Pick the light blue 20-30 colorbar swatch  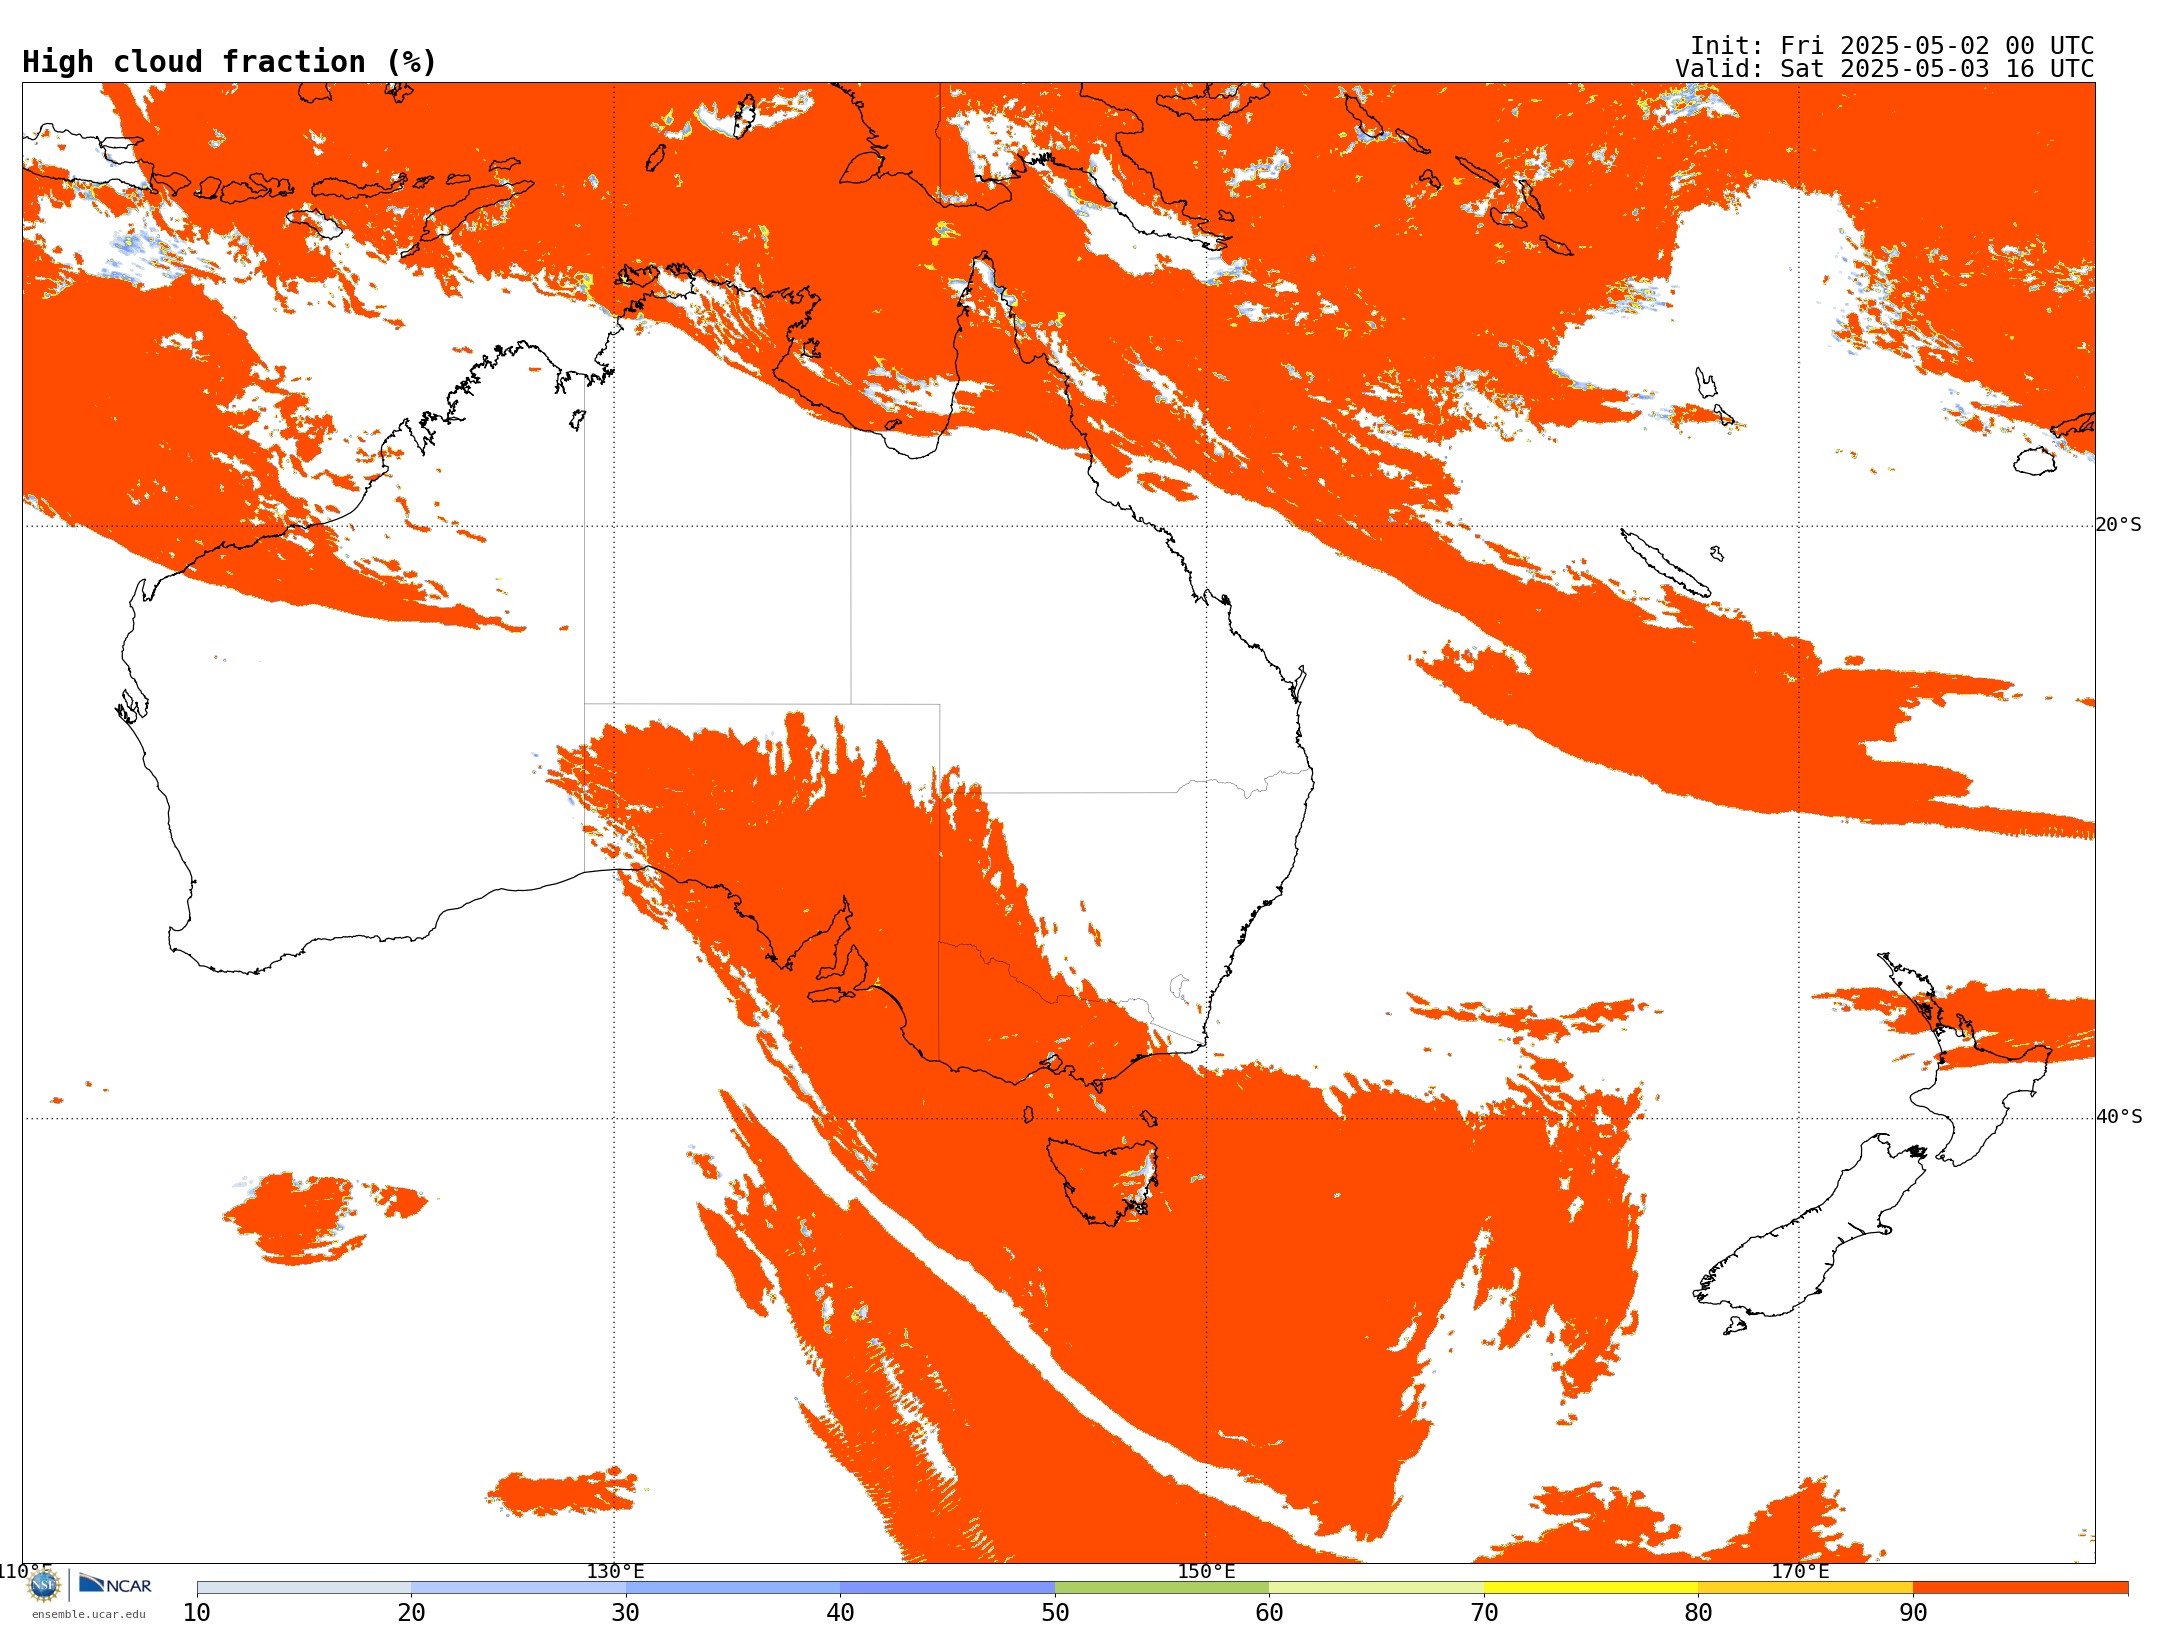click(518, 1588)
